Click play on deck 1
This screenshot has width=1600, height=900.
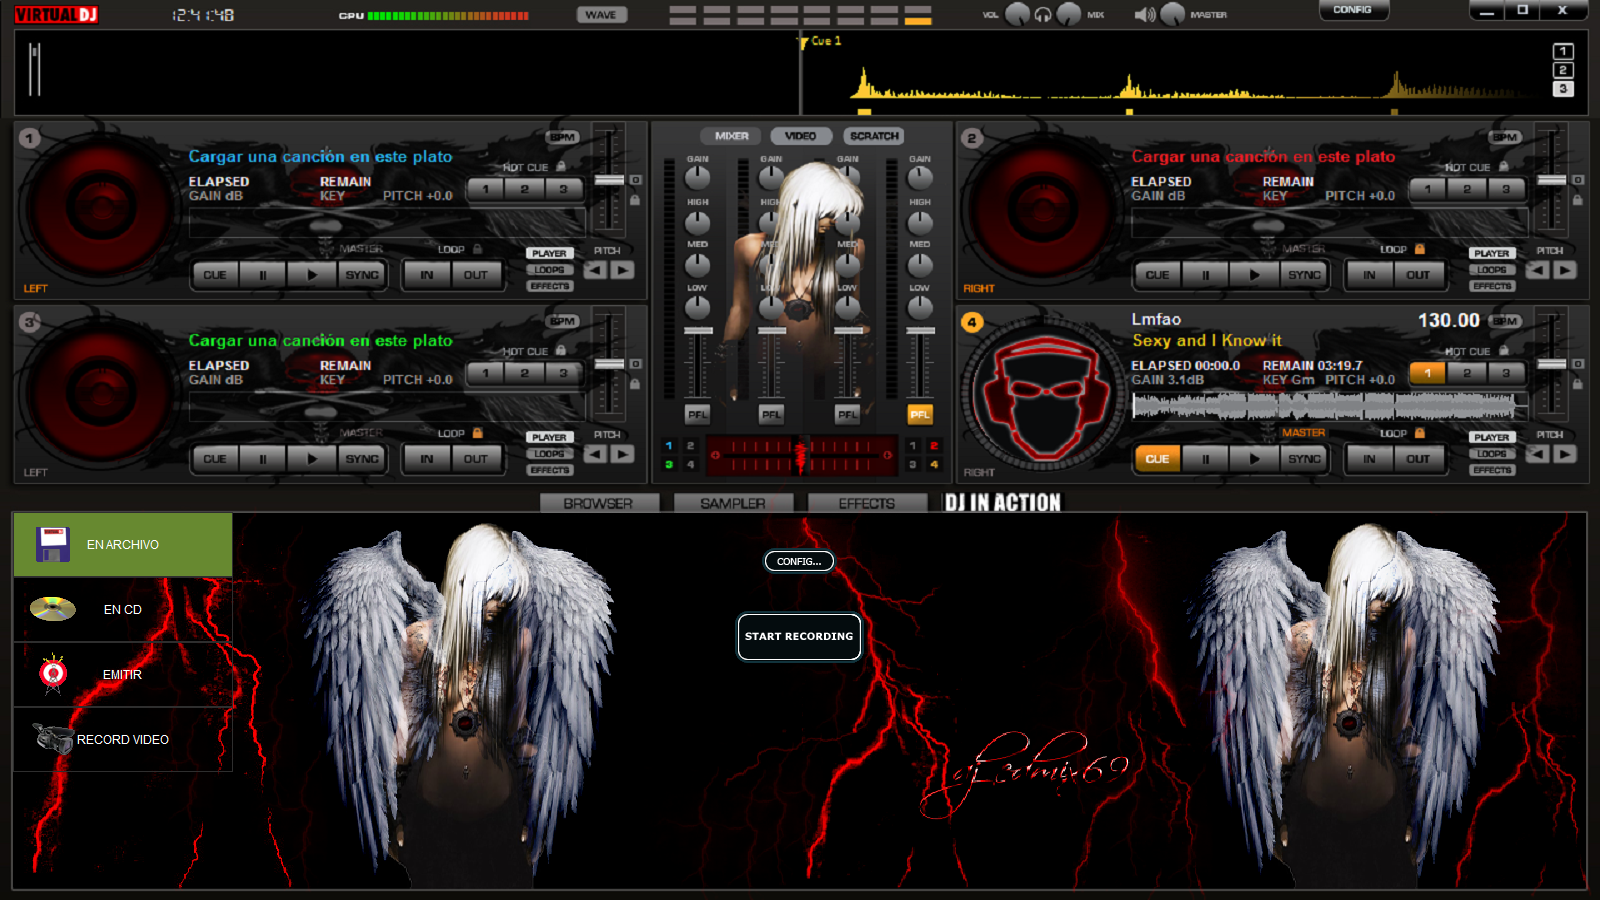tap(312, 275)
